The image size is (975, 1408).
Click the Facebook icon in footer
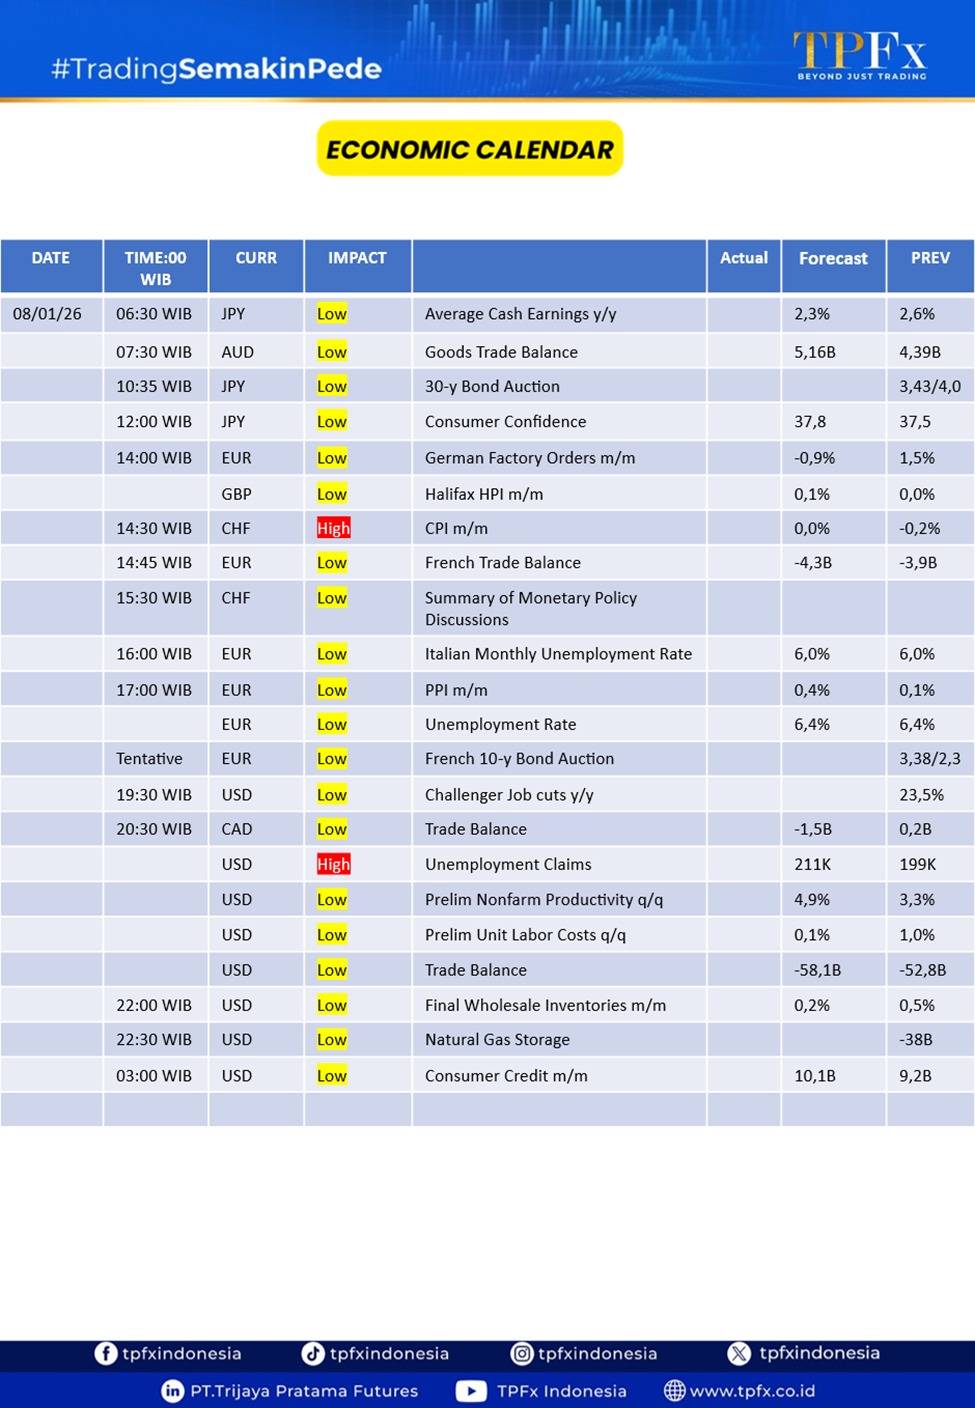click(x=105, y=1353)
